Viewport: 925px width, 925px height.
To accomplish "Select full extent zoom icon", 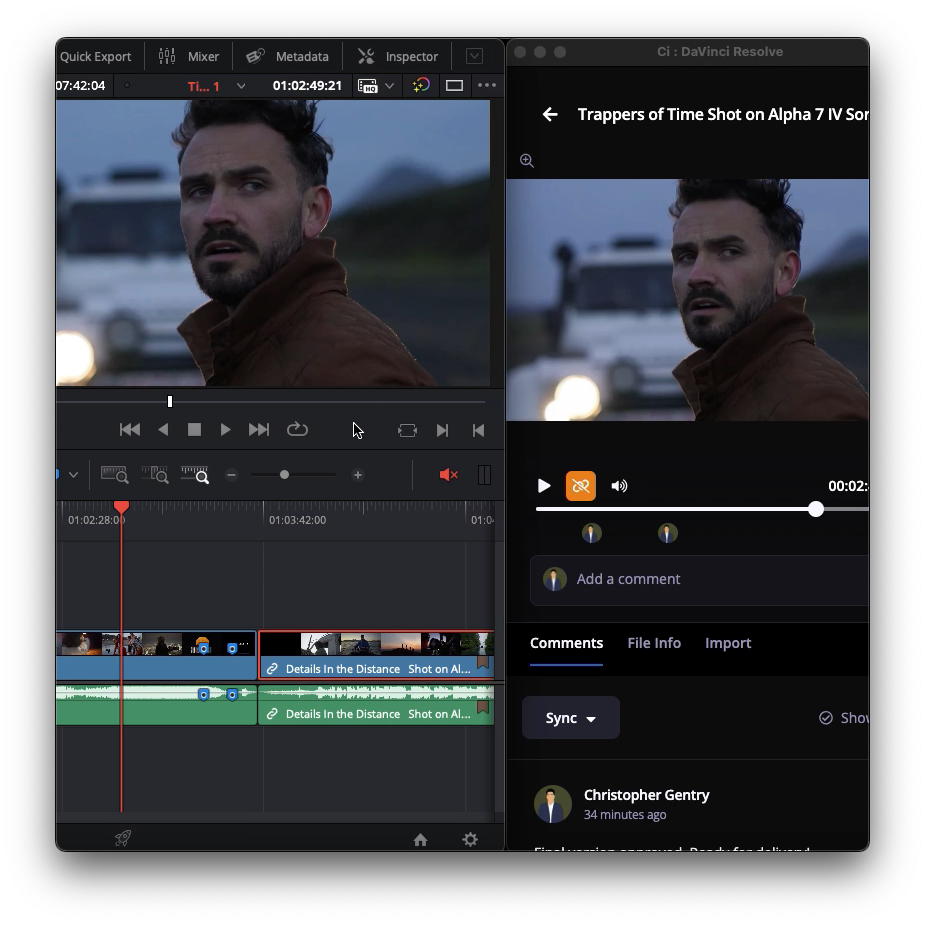I will (x=114, y=475).
